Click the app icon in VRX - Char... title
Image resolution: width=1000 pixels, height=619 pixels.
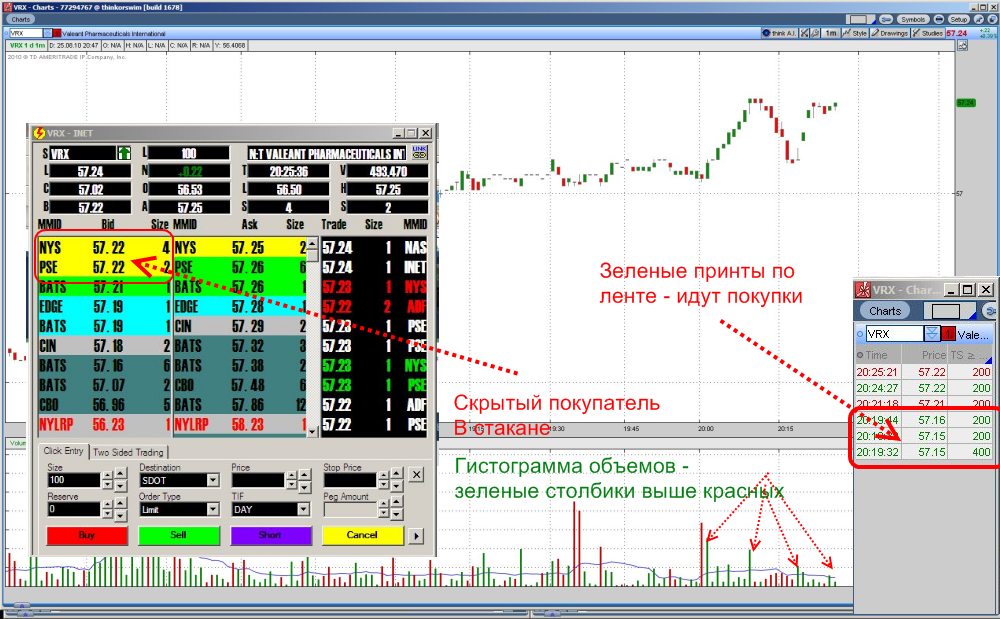tap(863, 289)
